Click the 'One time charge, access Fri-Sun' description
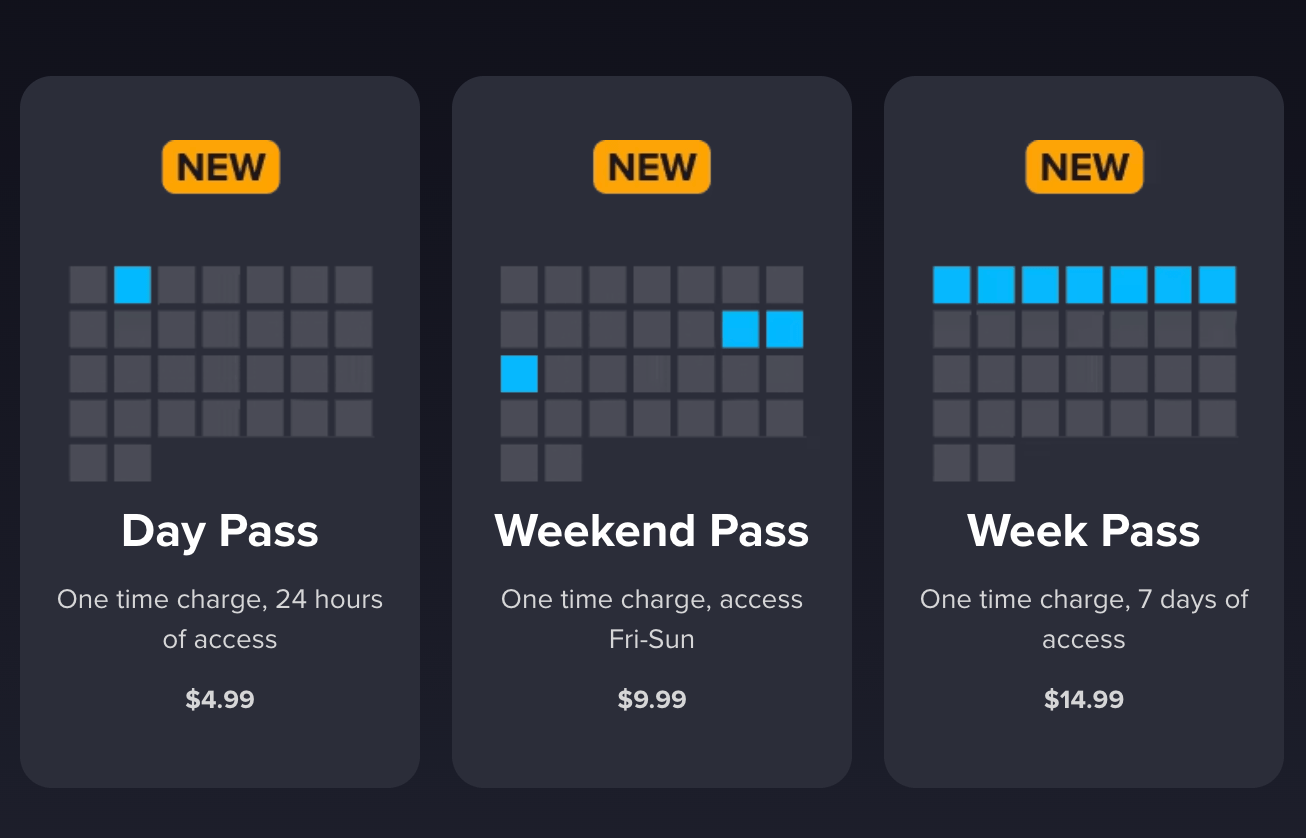Image resolution: width=1306 pixels, height=838 pixels. 652,618
